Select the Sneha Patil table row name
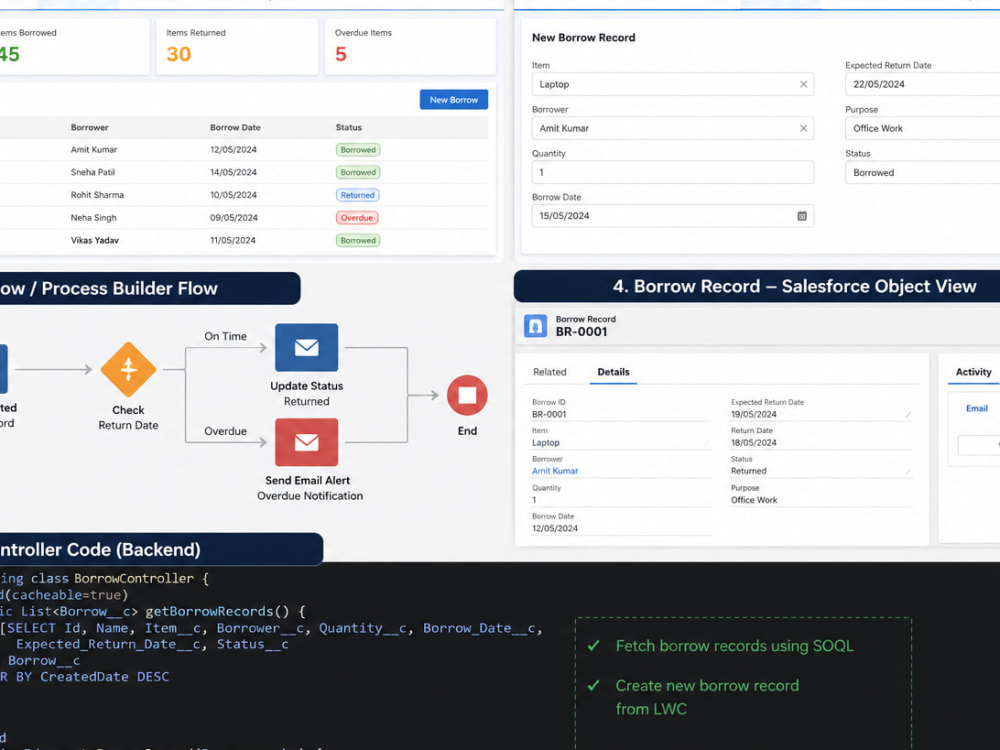The width and height of the screenshot is (1000, 750). click(92, 172)
